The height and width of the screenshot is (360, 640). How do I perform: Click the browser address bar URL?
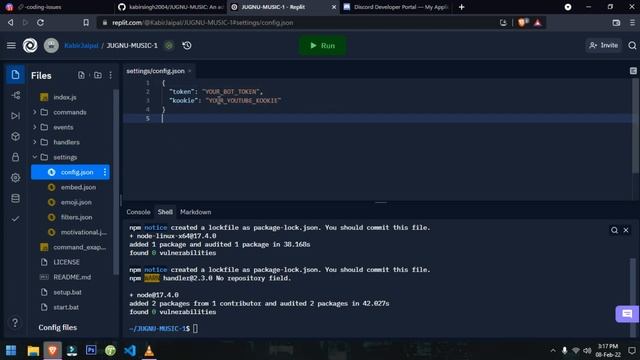(203, 23)
